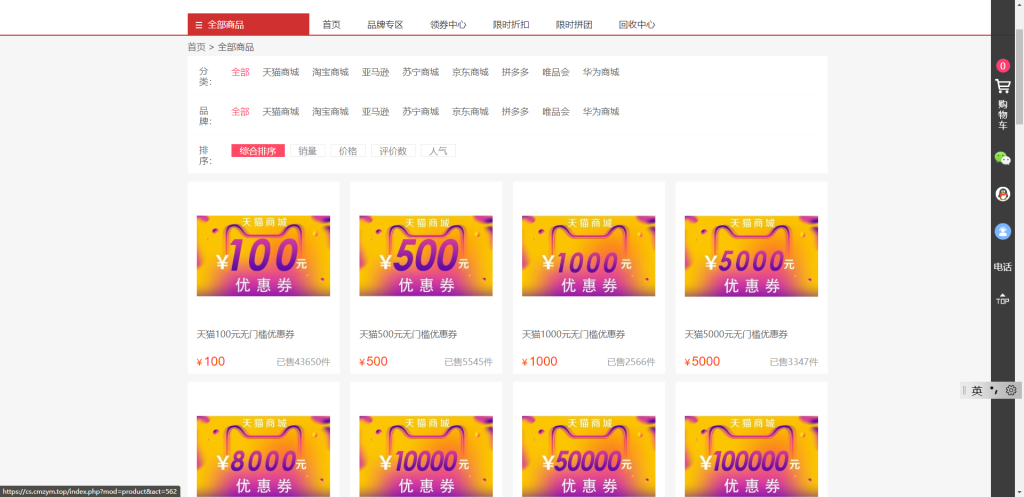Viewport: 1024px width, 497px height.
Task: Filter 品牌 by 华为商城
Action: pyautogui.click(x=601, y=112)
